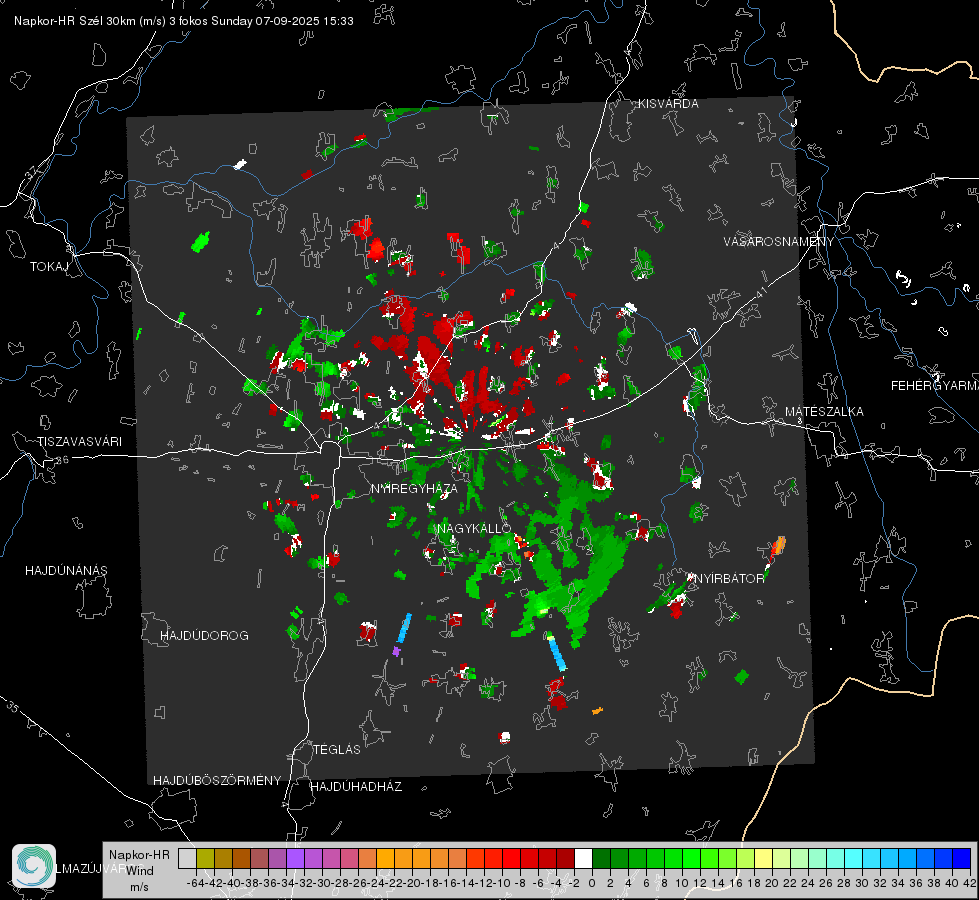Click road number 37 near the top-left river
This screenshot has height=900, width=979.
32,172
